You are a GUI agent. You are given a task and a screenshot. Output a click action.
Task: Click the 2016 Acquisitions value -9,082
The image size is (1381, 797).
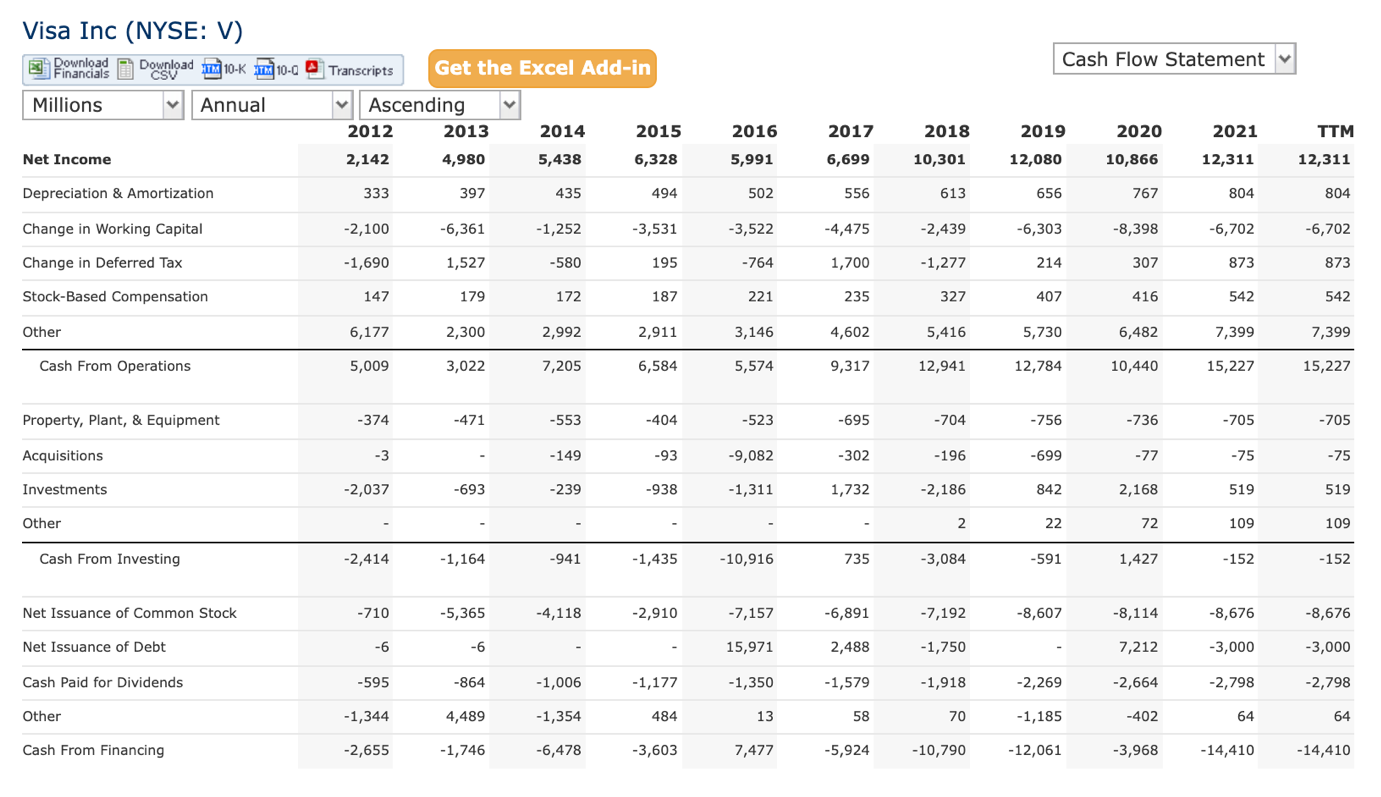coord(751,456)
